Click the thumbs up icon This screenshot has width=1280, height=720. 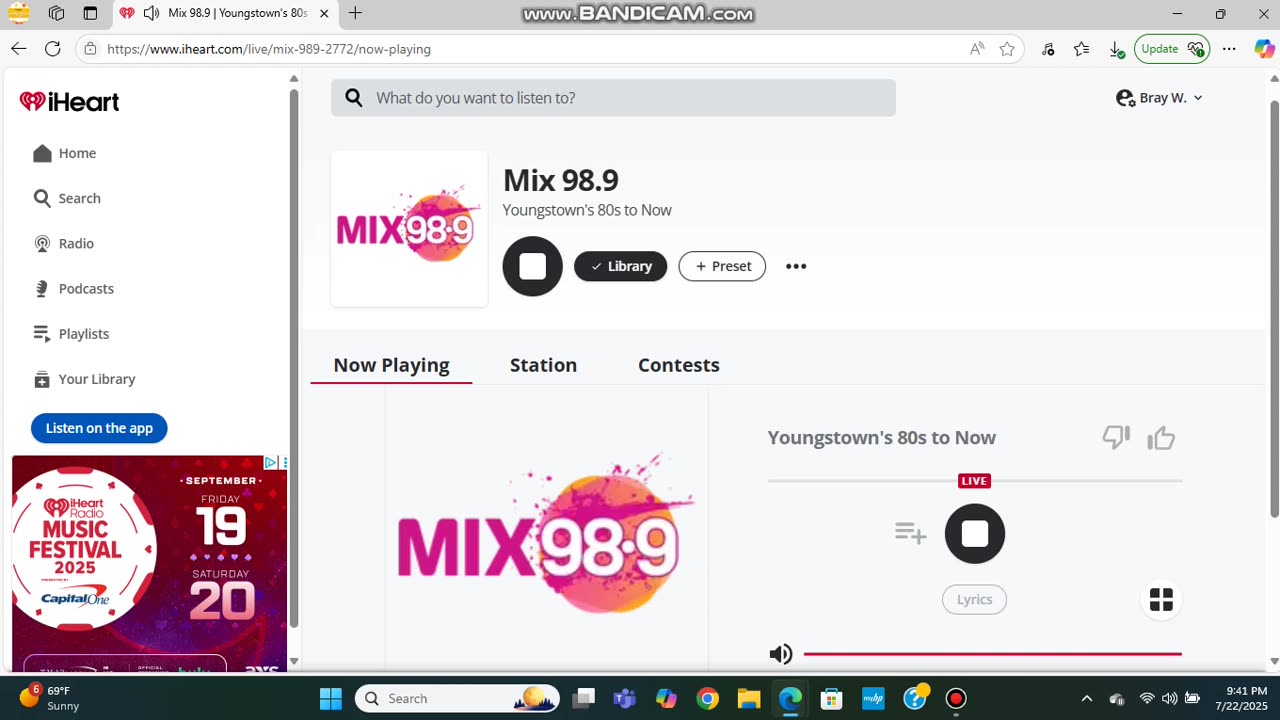[x=1161, y=437]
